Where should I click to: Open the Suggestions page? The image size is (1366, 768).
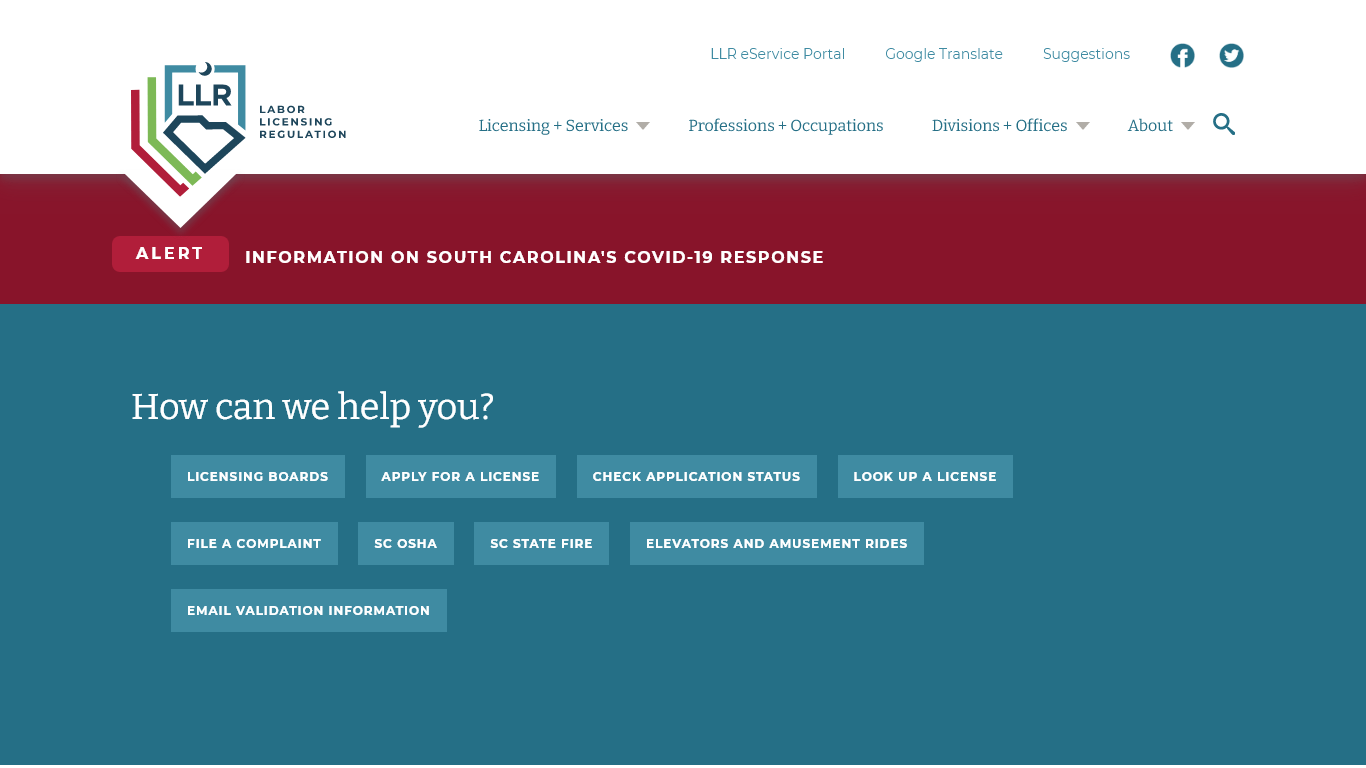pyautogui.click(x=1086, y=54)
